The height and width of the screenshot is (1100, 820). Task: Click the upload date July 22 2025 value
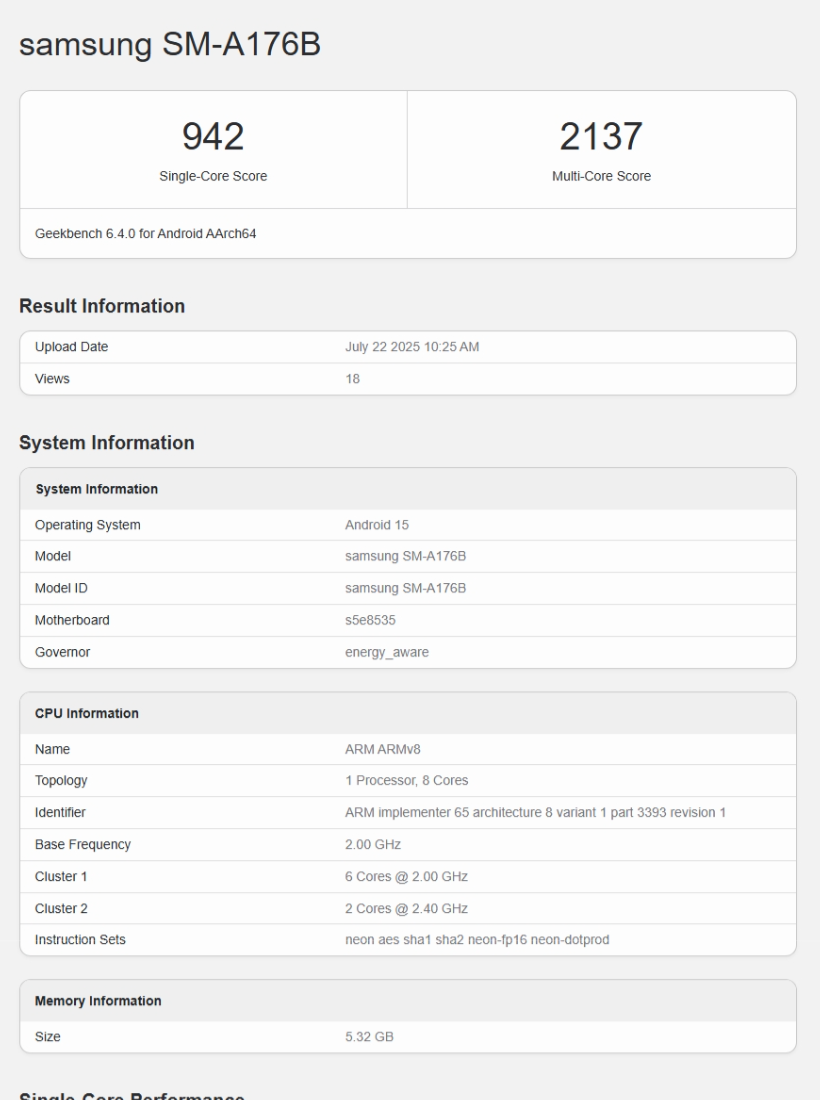pyautogui.click(x=413, y=347)
